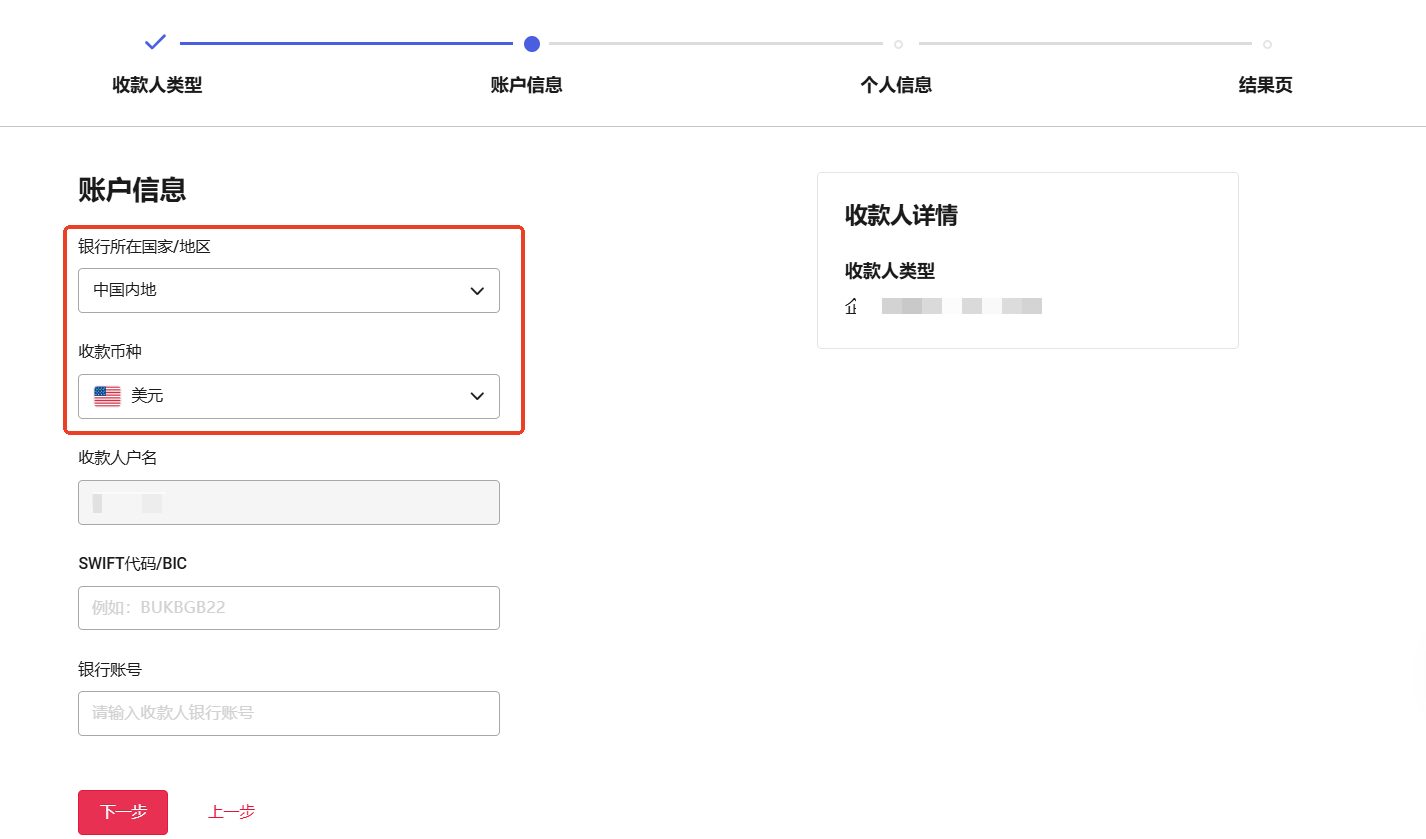Click the step circle above 结果页
This screenshot has width=1426, height=839.
click(x=1267, y=44)
